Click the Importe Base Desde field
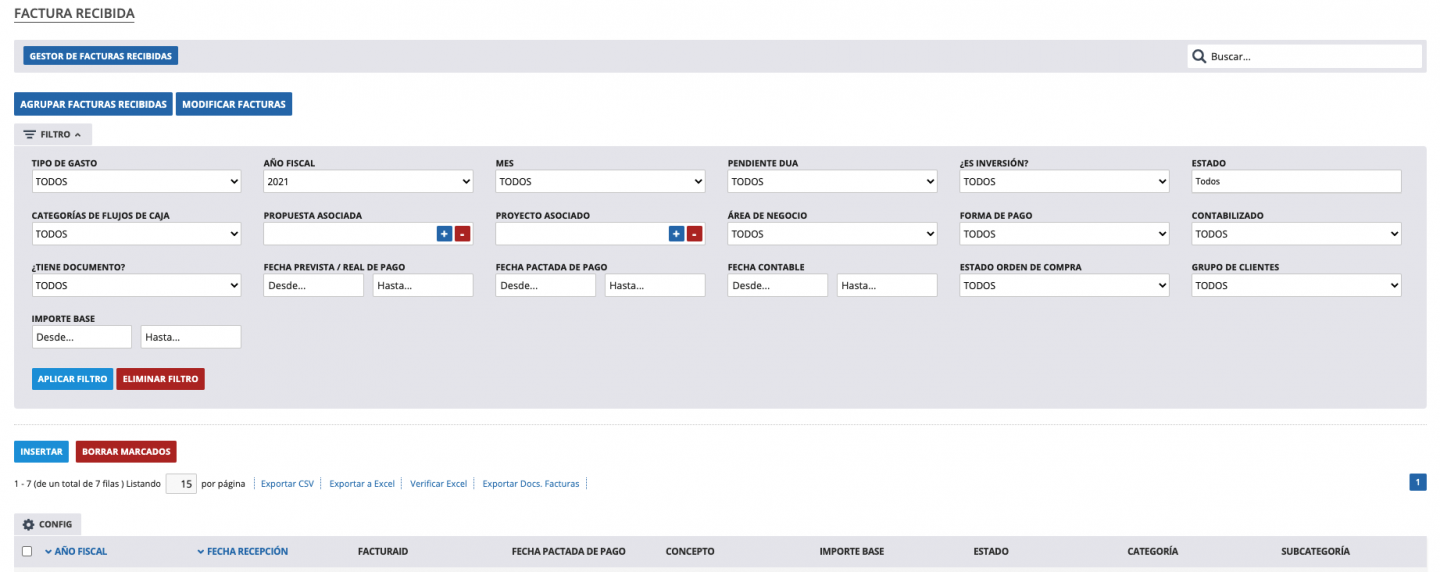Image resolution: width=1440 pixels, height=572 pixels. (x=81, y=337)
